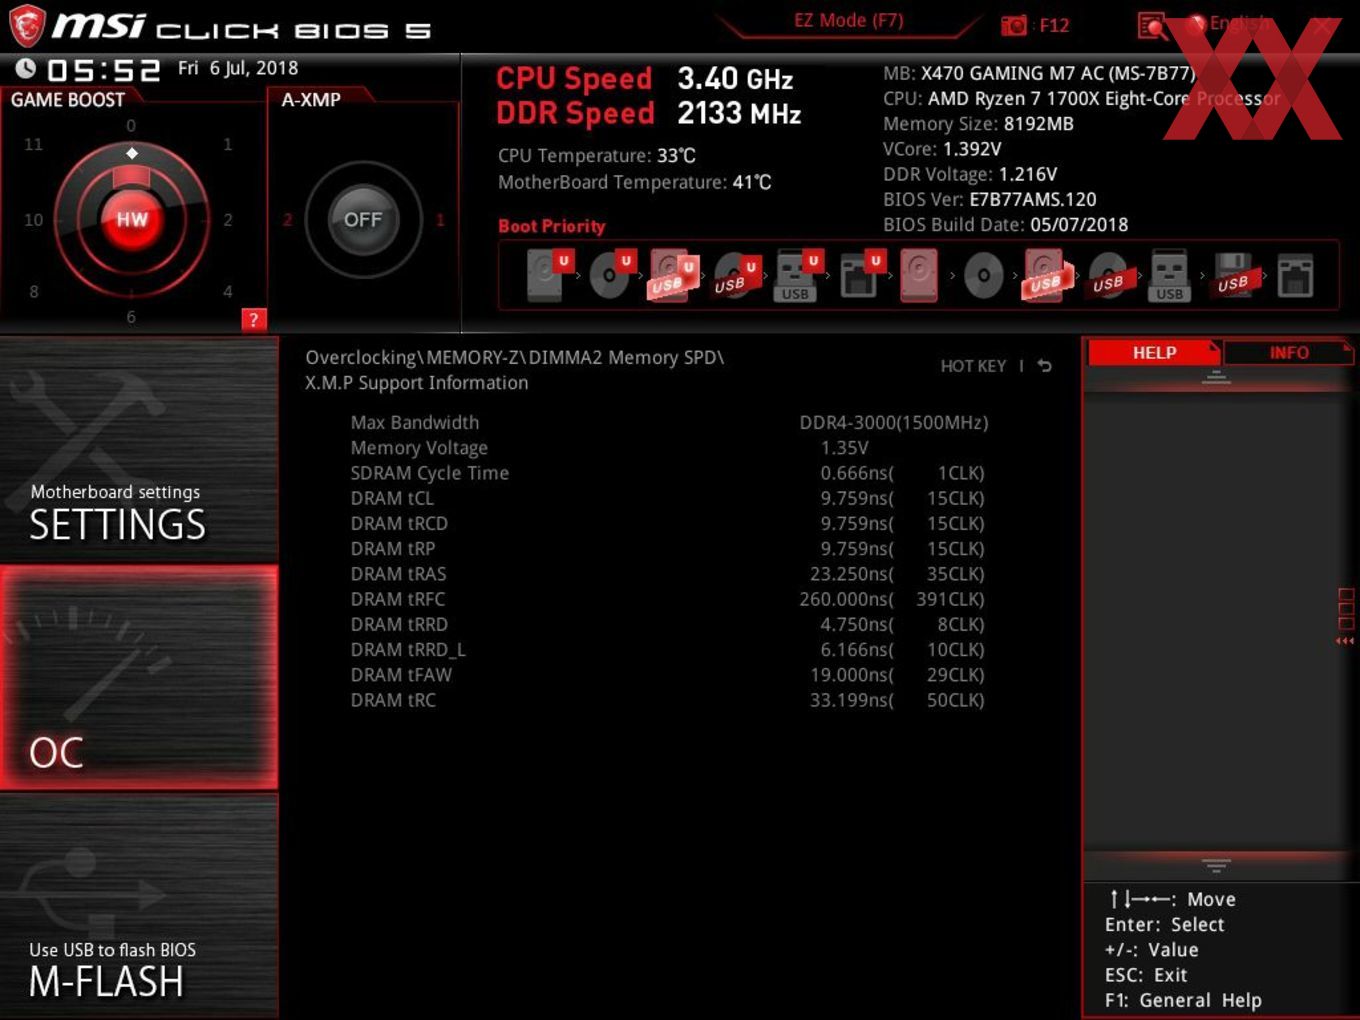The height and width of the screenshot is (1020, 1360).
Task: Click the Boot Priority heading
Action: pos(552,226)
